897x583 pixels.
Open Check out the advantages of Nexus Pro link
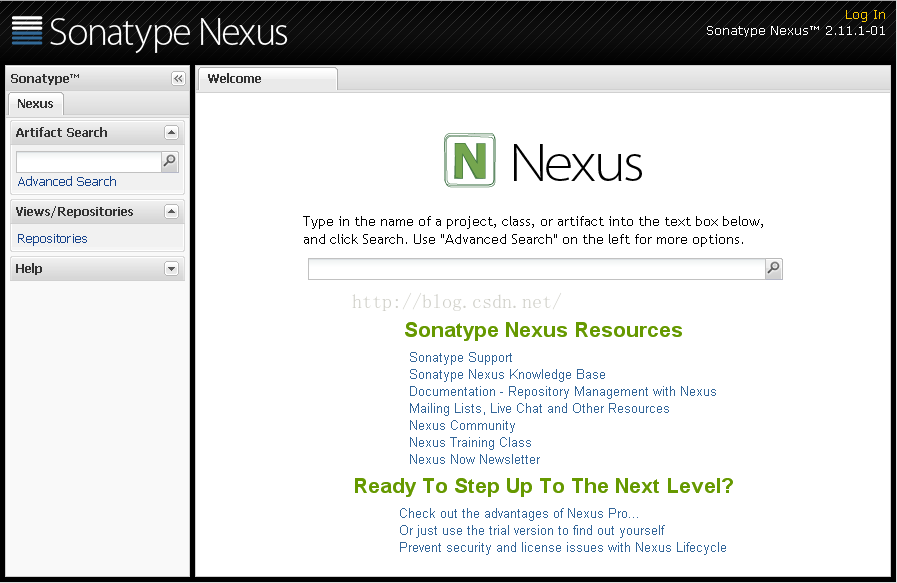click(x=519, y=513)
